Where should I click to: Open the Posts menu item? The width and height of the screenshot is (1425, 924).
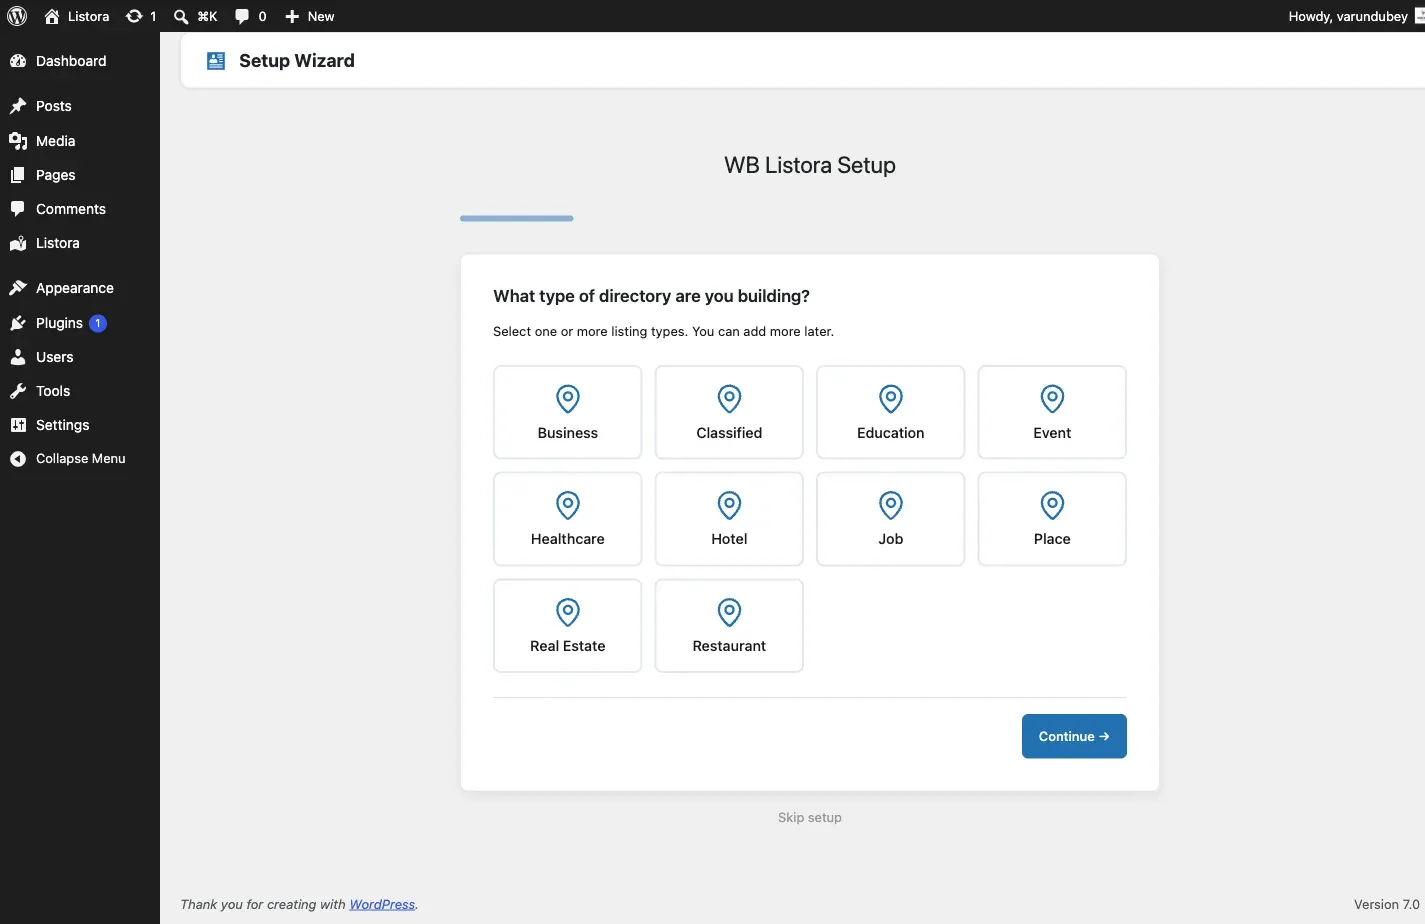(x=80, y=106)
